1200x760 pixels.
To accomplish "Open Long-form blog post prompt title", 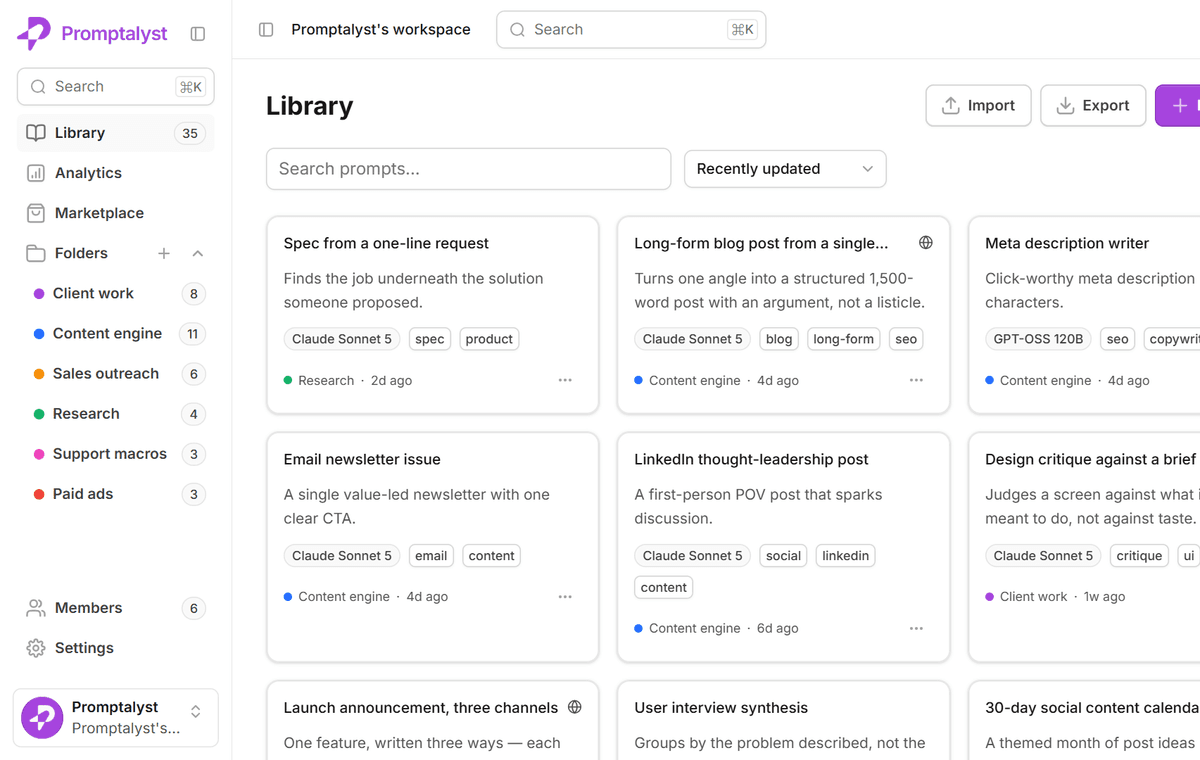I will [x=761, y=243].
